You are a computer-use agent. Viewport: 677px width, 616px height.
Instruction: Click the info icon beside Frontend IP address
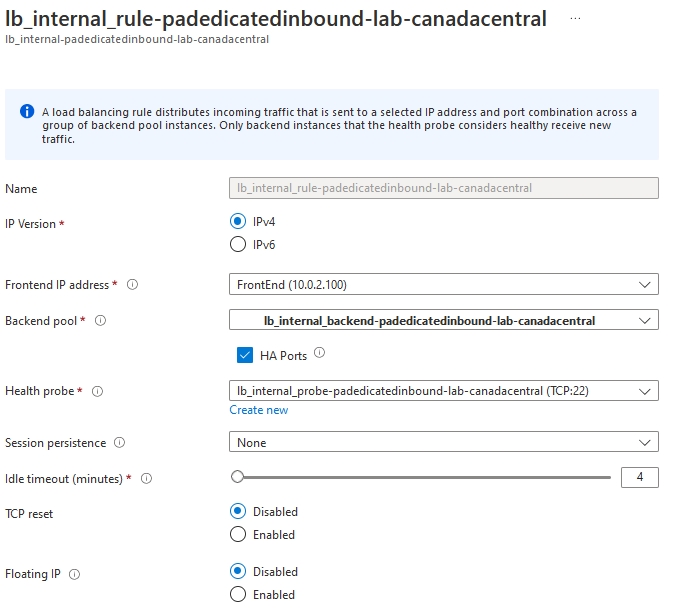133,285
